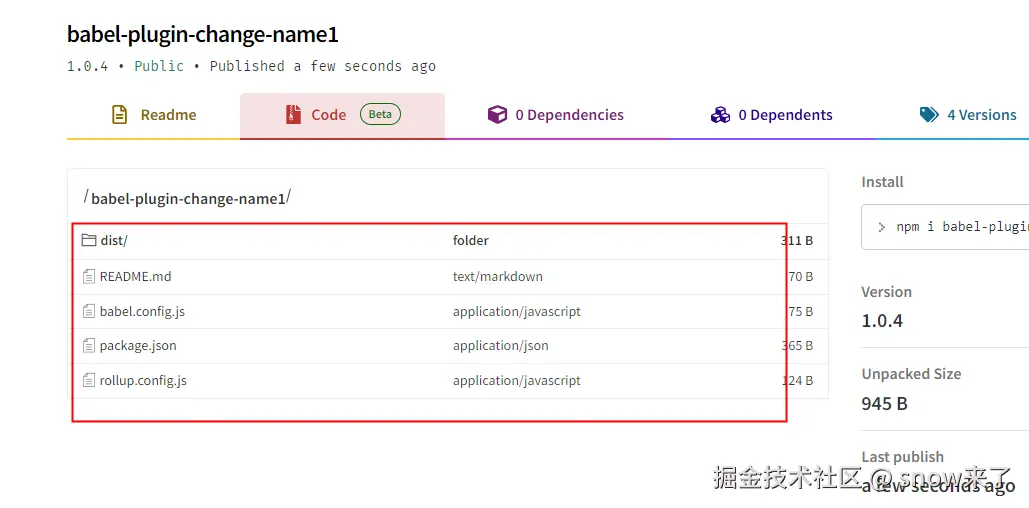The image size is (1029, 508).
Task: Open the 4 Versions tab
Action: tap(967, 116)
